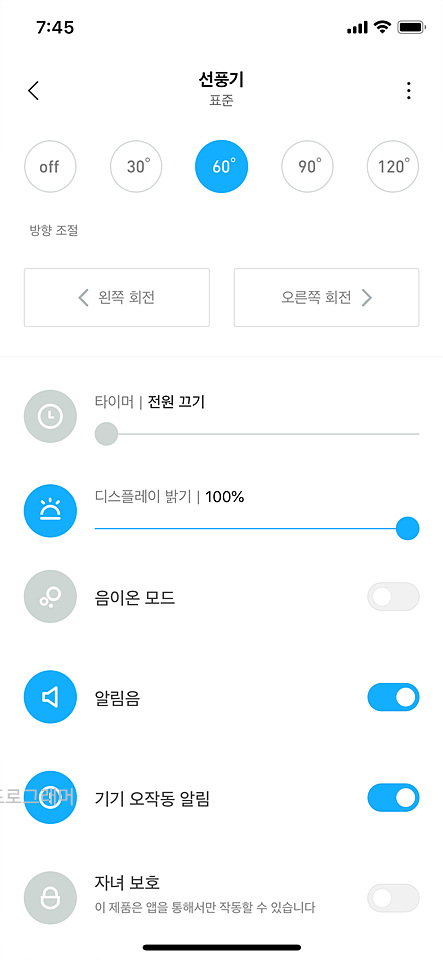Disable the 기기 오작동 알림 switch

[x=393, y=798]
